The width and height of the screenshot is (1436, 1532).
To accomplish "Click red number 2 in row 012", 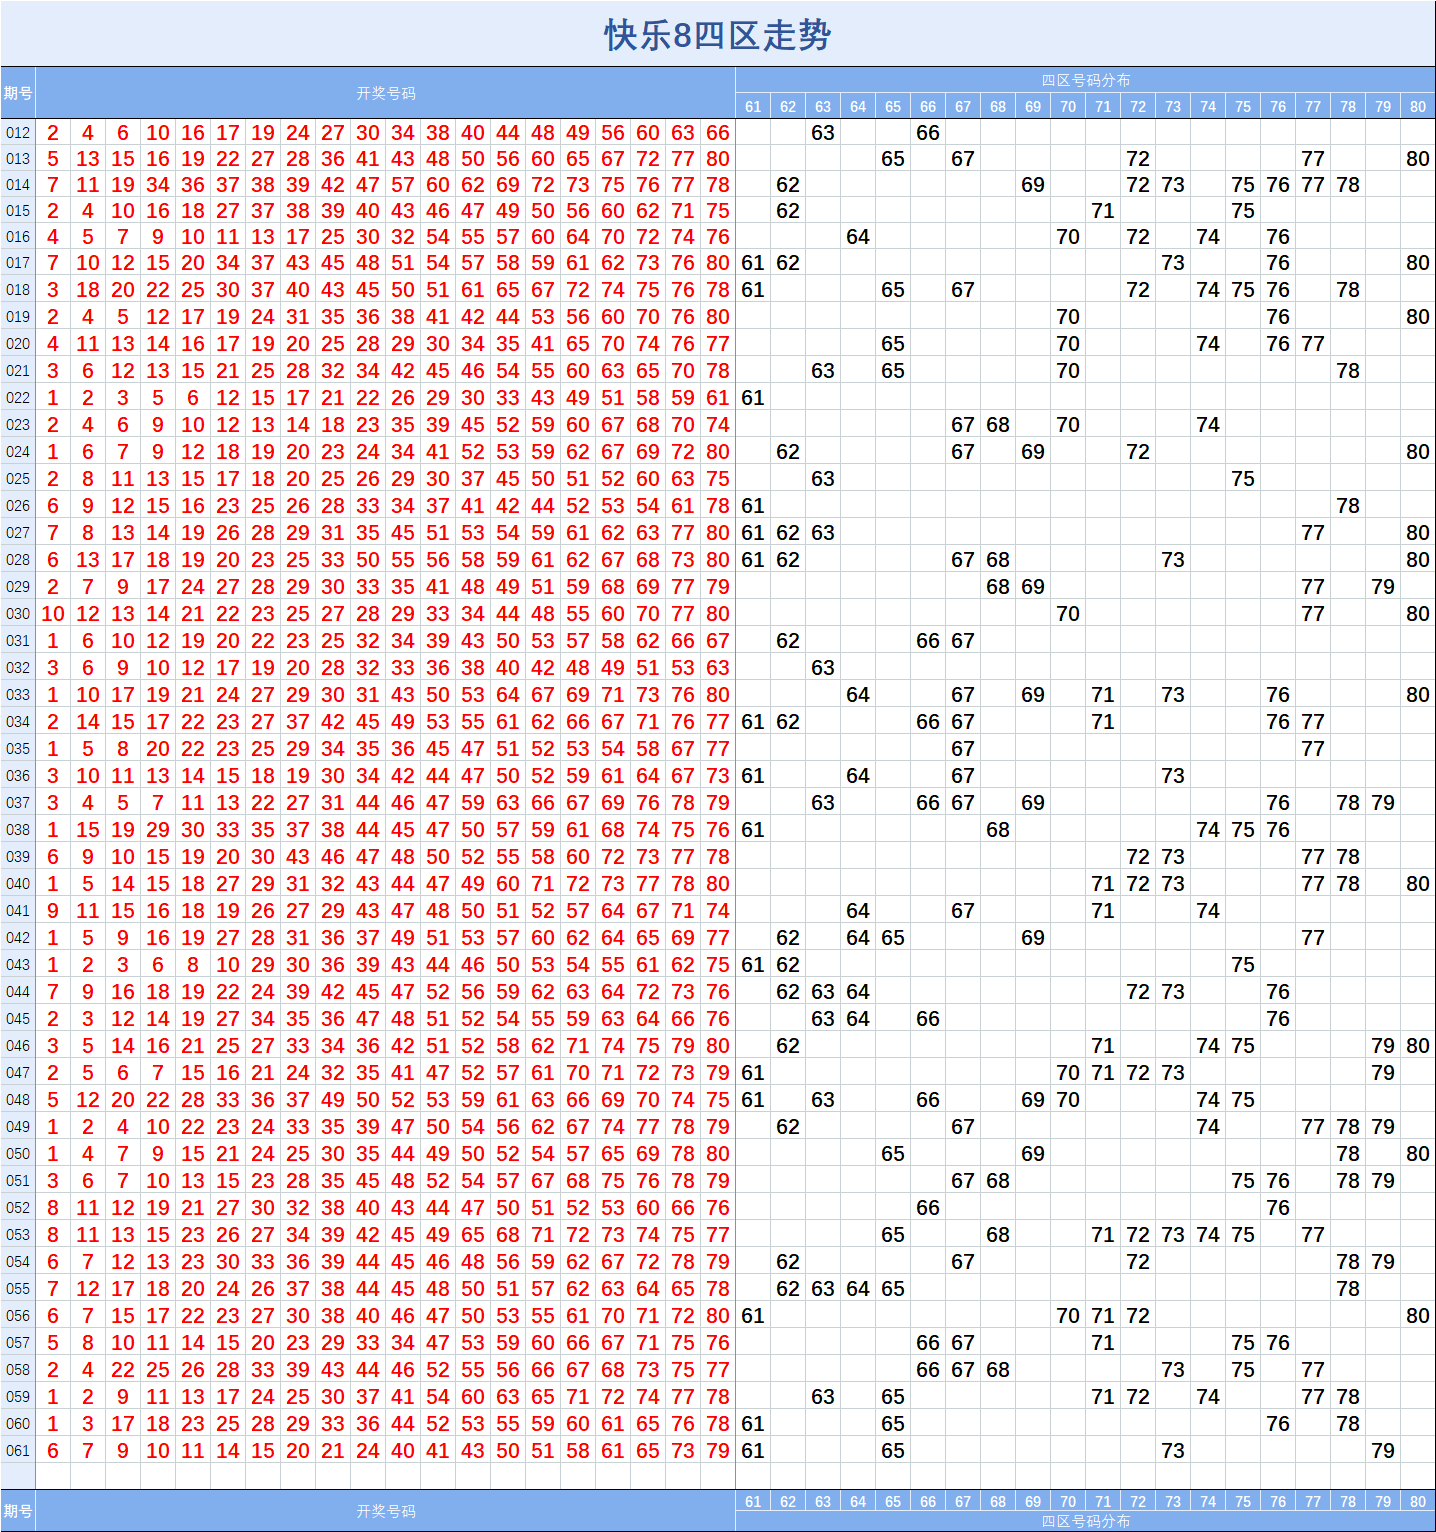I will pyautogui.click(x=53, y=133).
